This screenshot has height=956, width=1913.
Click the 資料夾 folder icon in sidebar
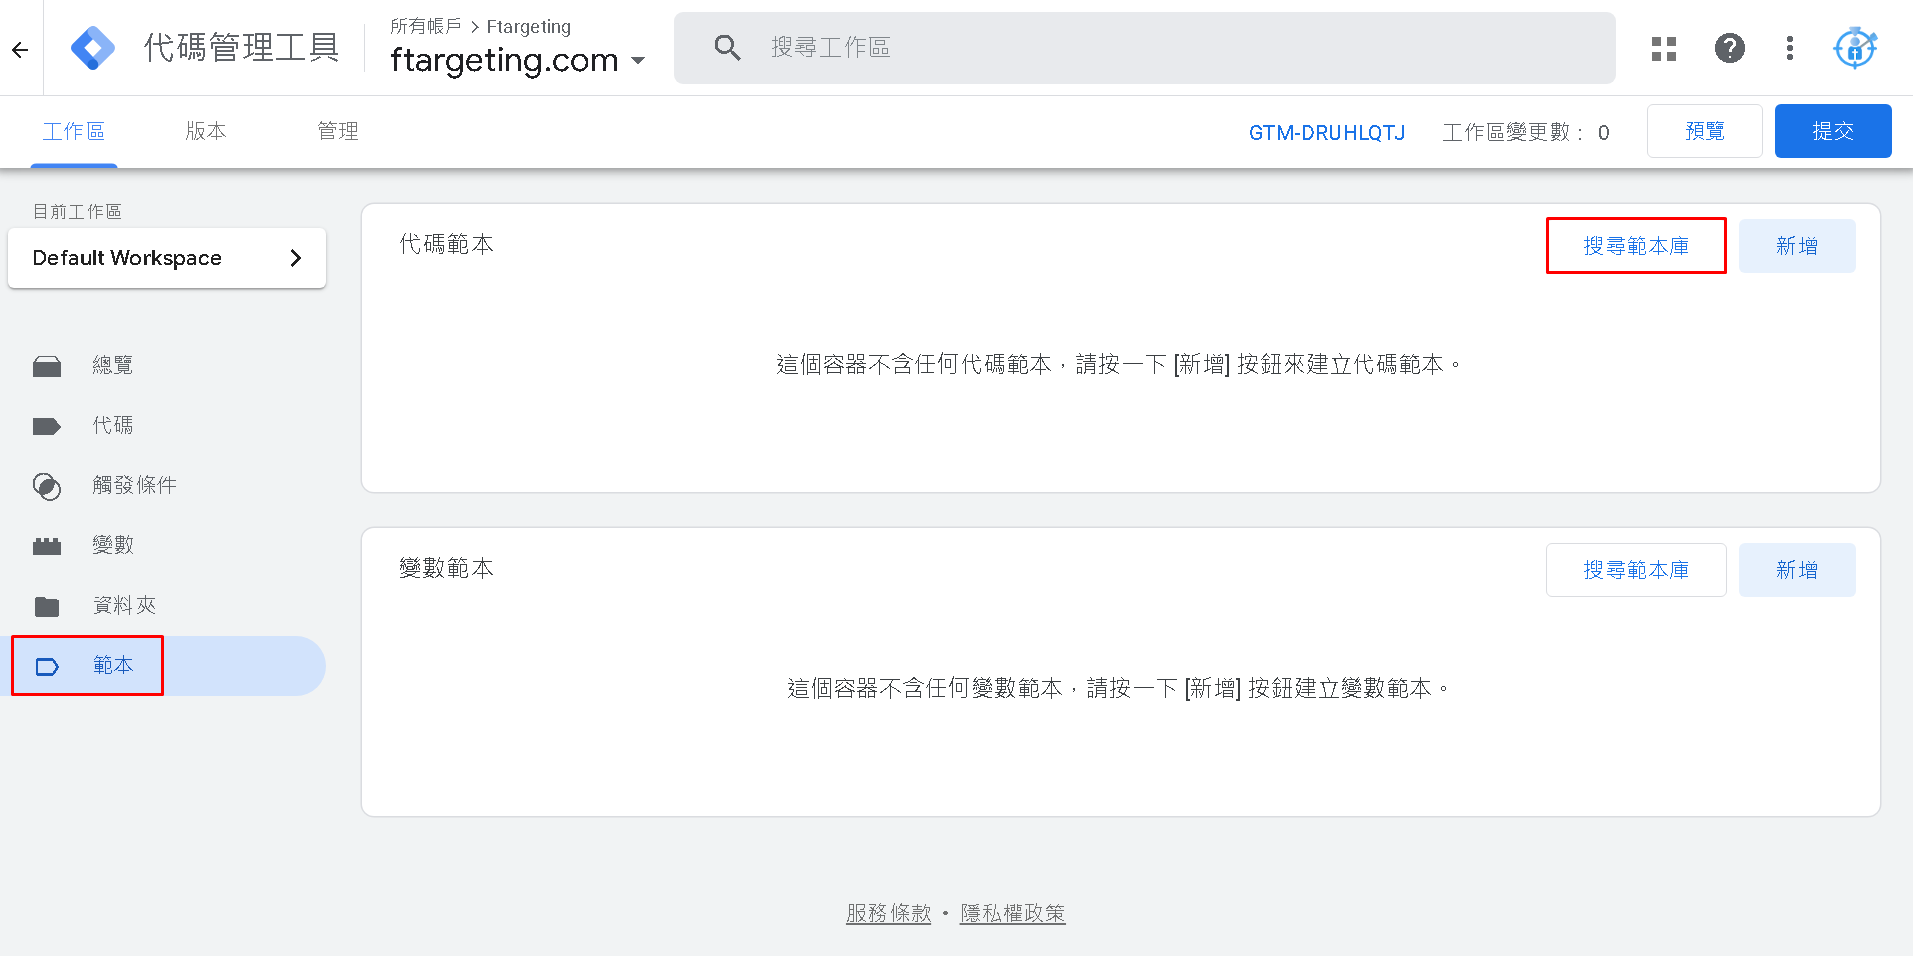click(x=47, y=606)
